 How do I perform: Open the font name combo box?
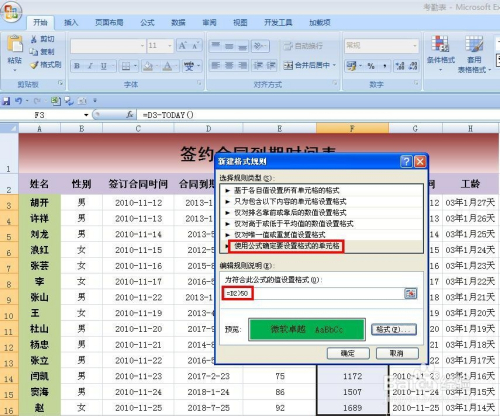coord(108,46)
